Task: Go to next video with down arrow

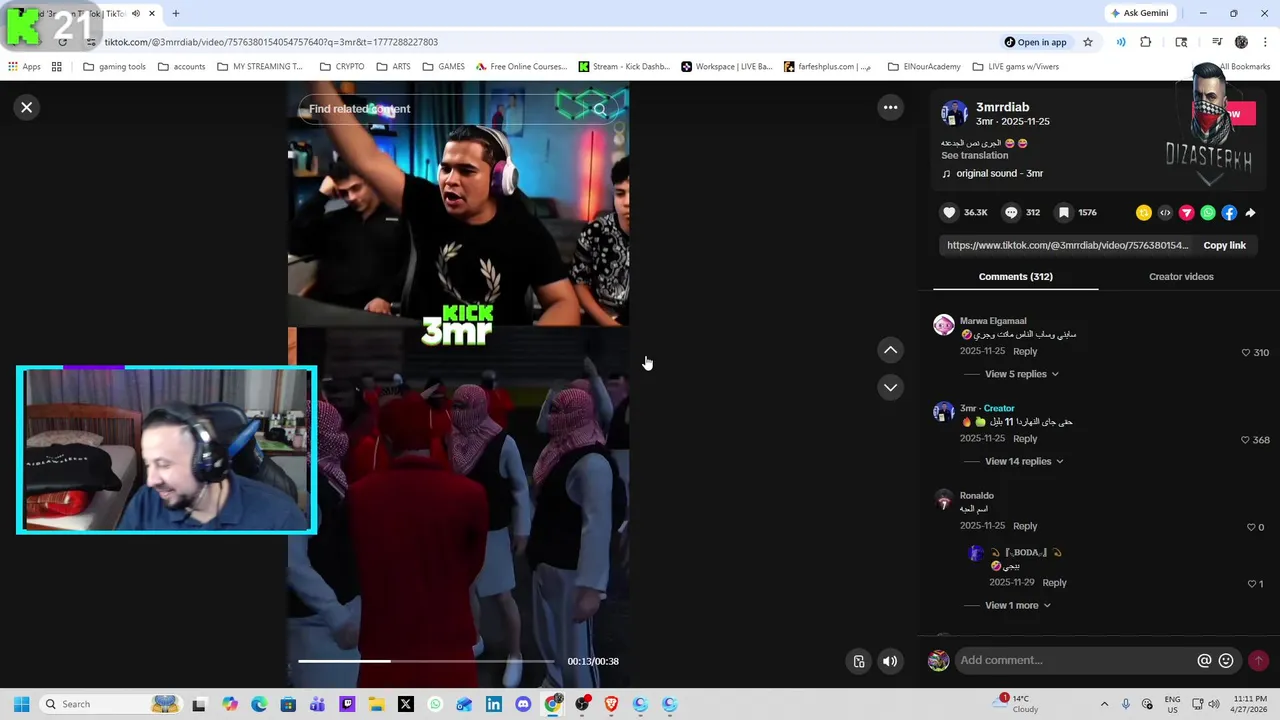Action: coord(890,387)
